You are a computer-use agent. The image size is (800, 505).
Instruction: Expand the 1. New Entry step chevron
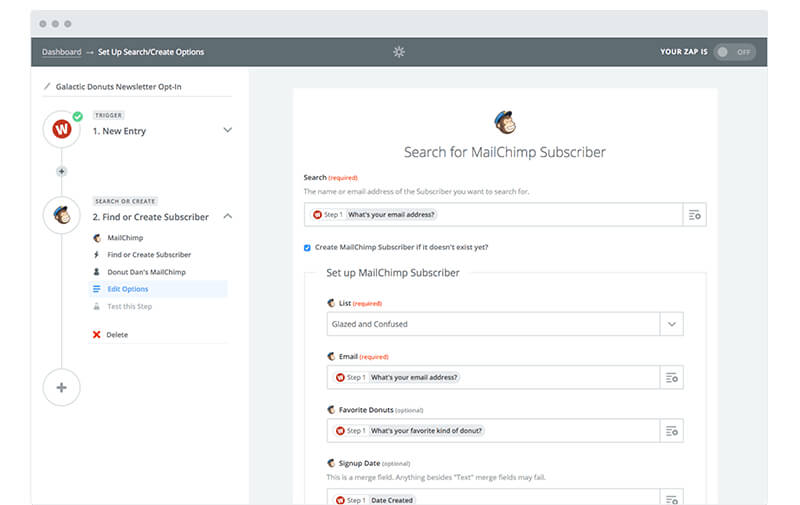[228, 130]
